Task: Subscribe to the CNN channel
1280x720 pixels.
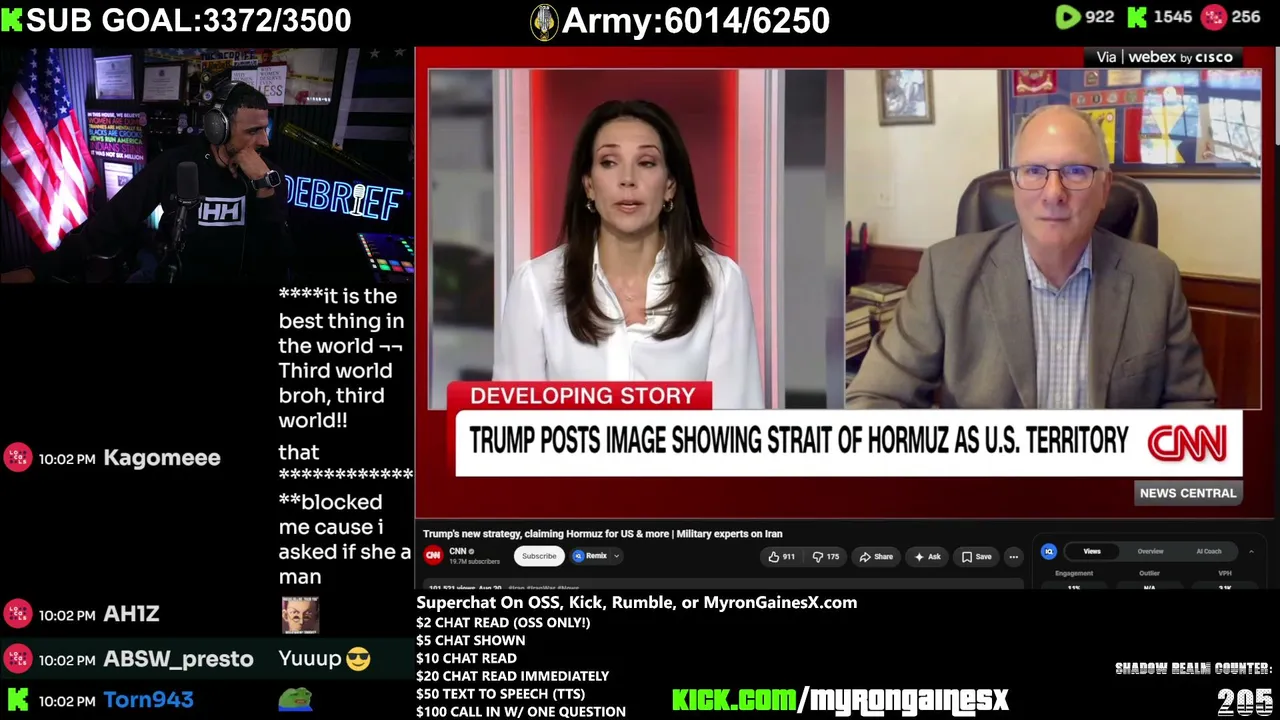Action: click(538, 556)
